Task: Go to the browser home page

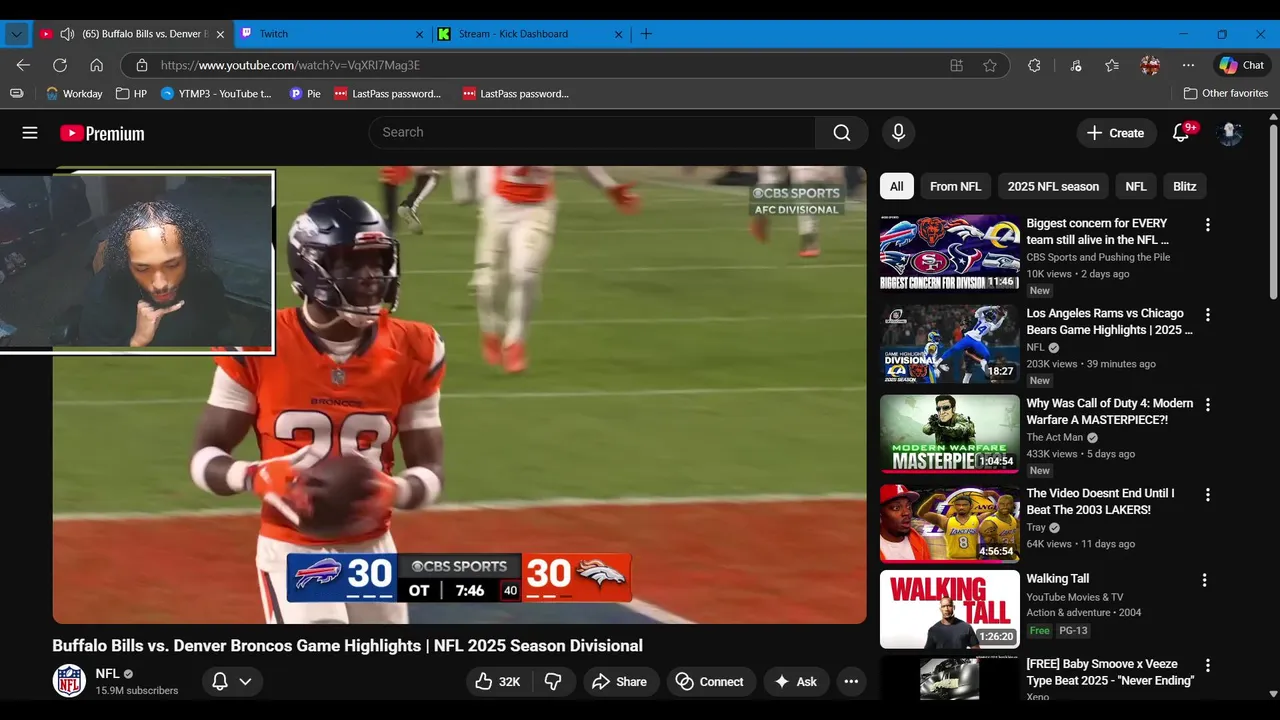Action: coord(96,65)
